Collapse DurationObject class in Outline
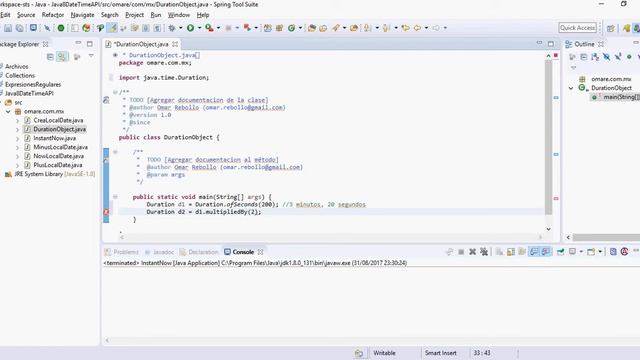640x360 pixels. click(x=571, y=88)
